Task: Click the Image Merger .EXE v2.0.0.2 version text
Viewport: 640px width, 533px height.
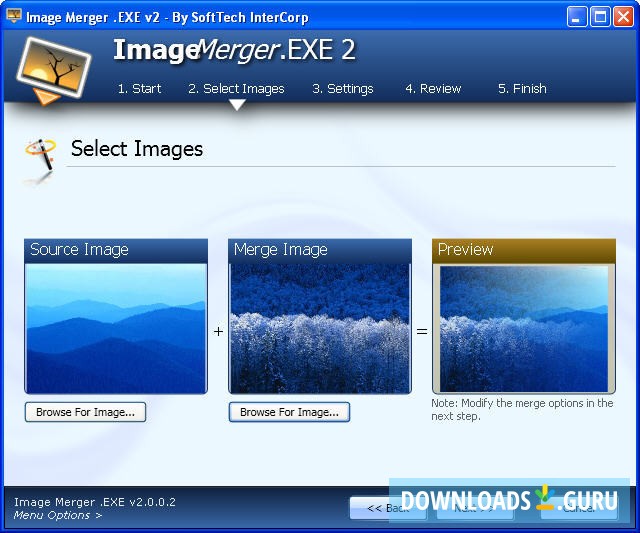Action: pyautogui.click(x=95, y=502)
